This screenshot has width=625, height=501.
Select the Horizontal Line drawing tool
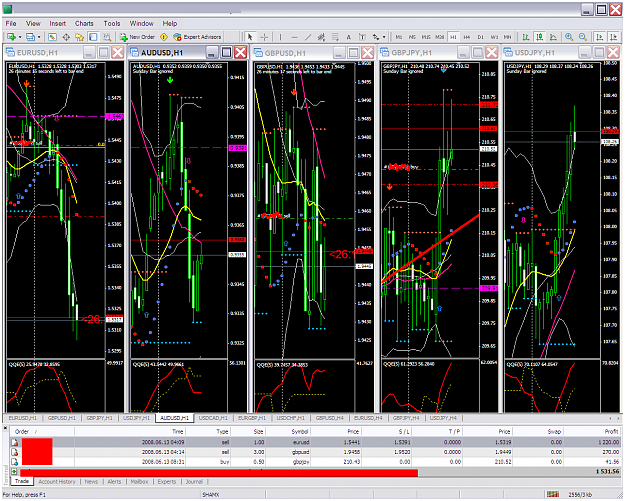[294, 37]
